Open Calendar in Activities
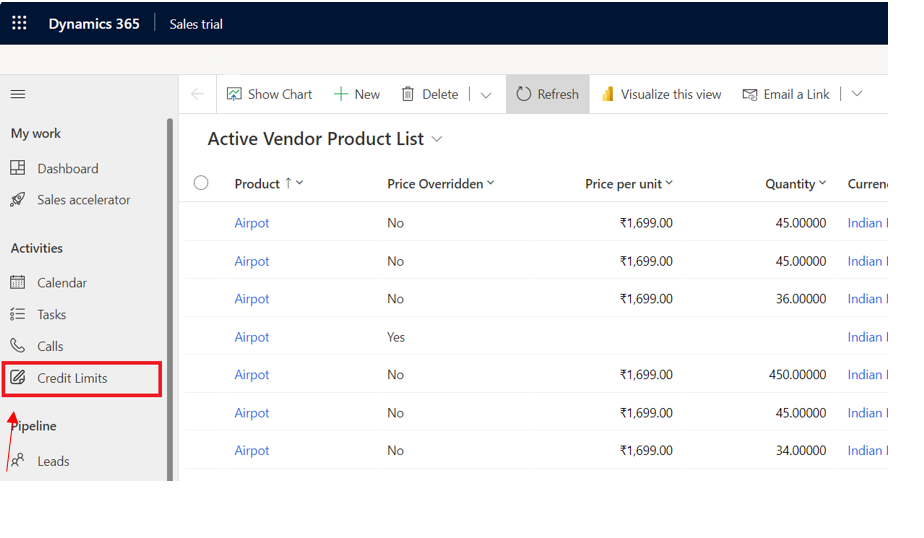The image size is (924, 538). 61,283
